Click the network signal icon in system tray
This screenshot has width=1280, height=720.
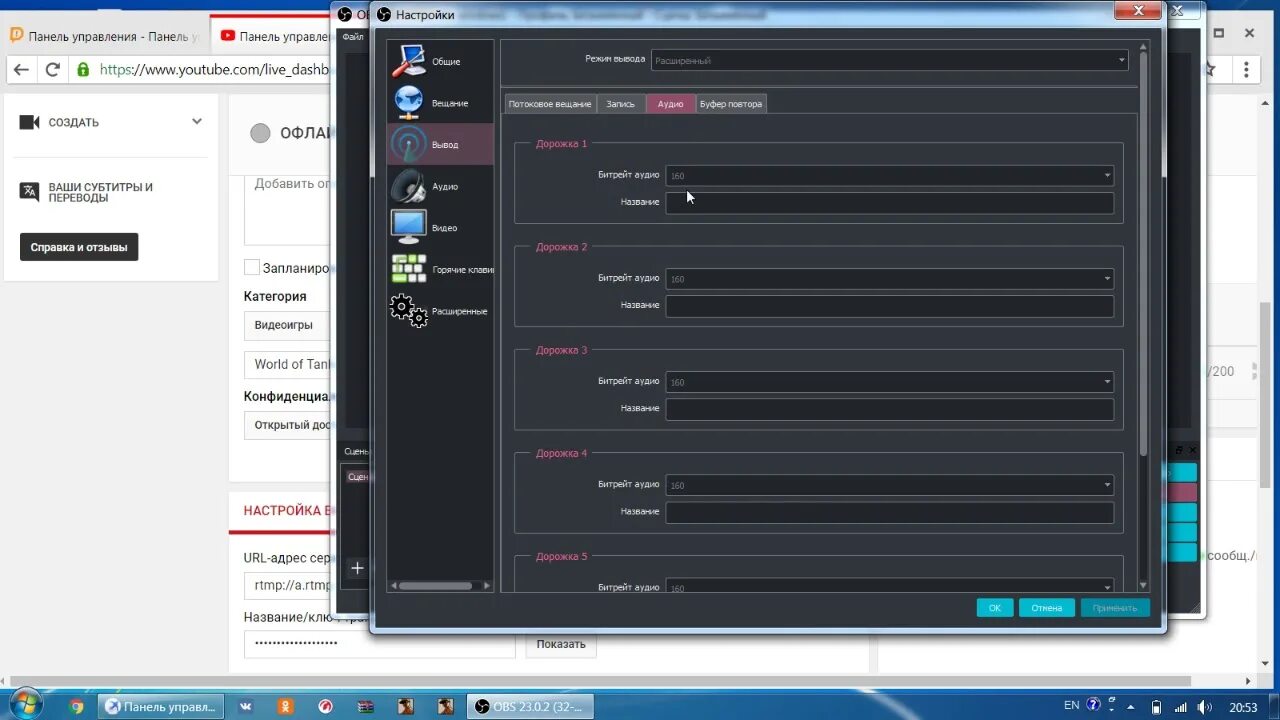tap(1179, 706)
